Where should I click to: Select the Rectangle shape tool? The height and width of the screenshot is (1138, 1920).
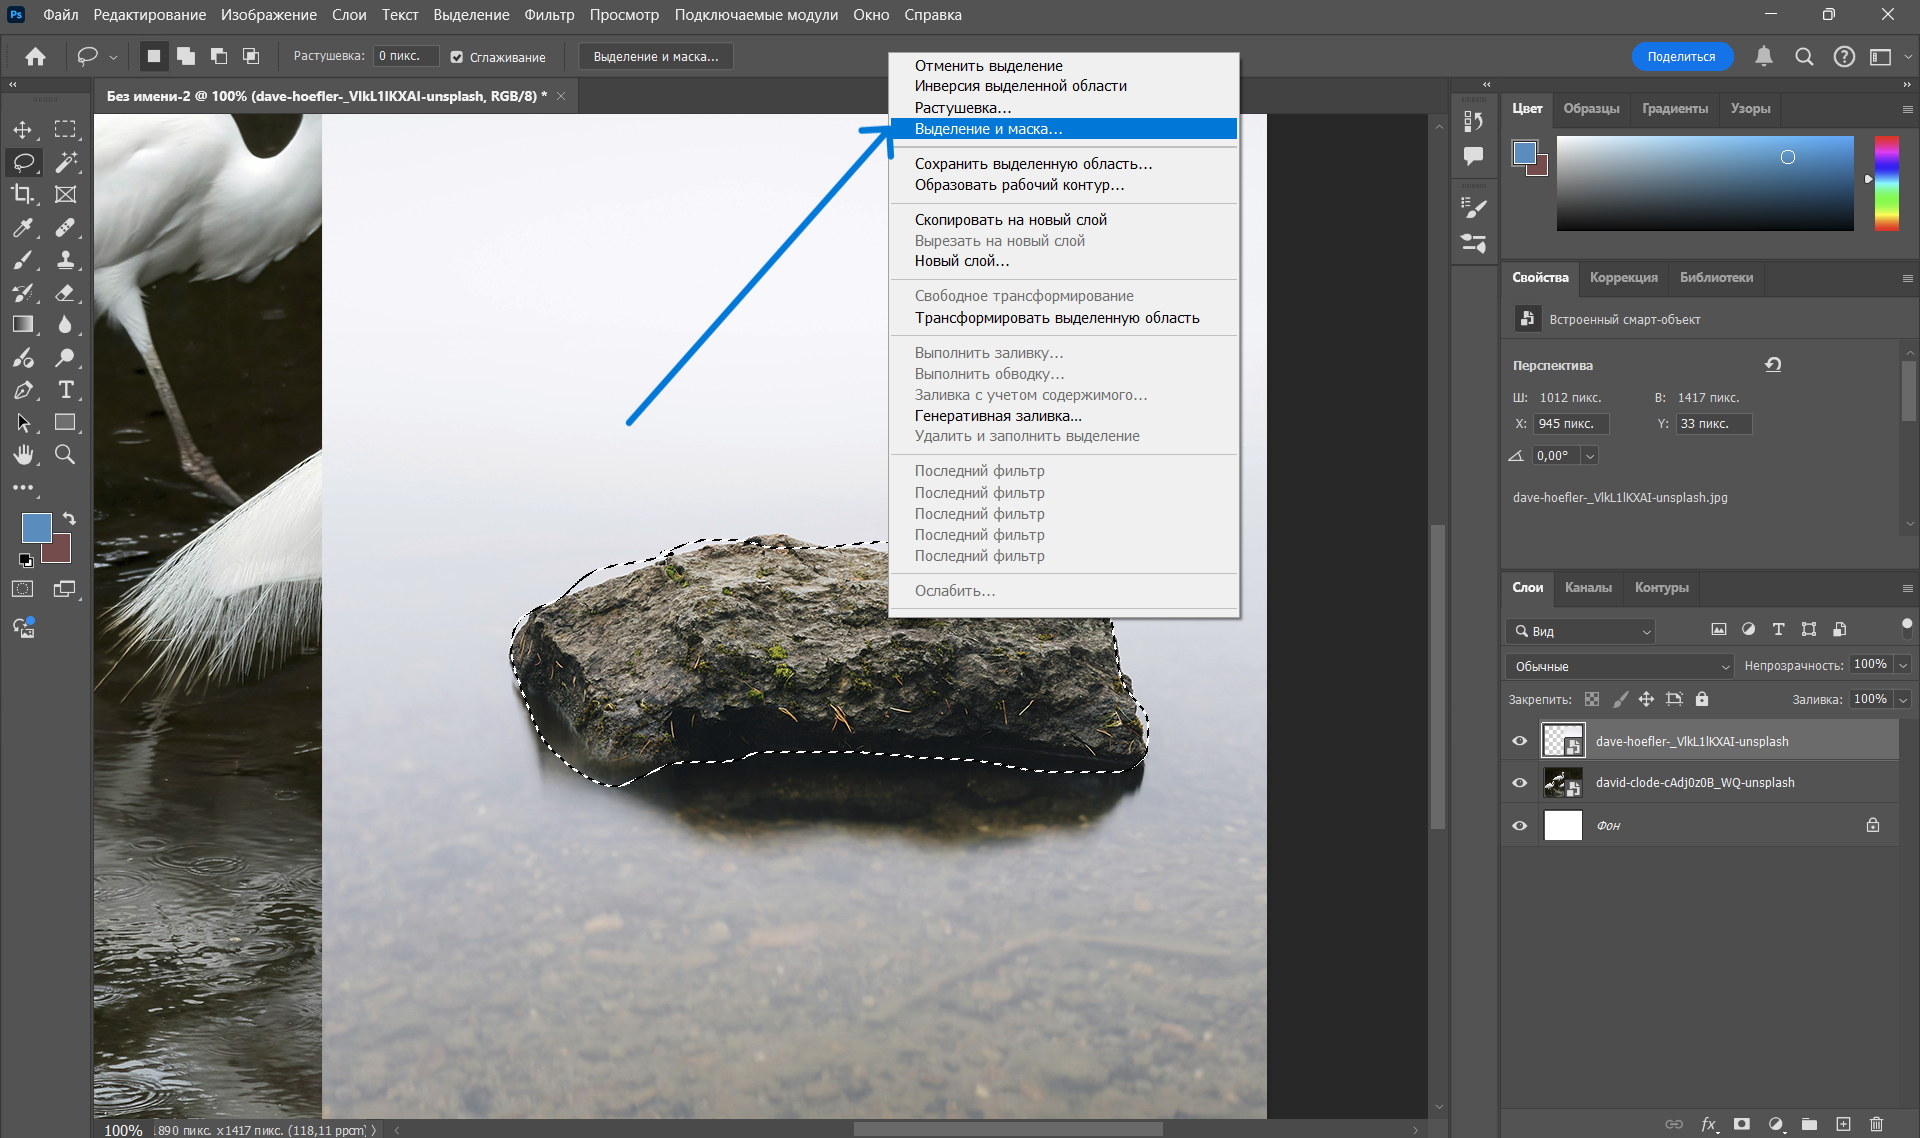[65, 423]
